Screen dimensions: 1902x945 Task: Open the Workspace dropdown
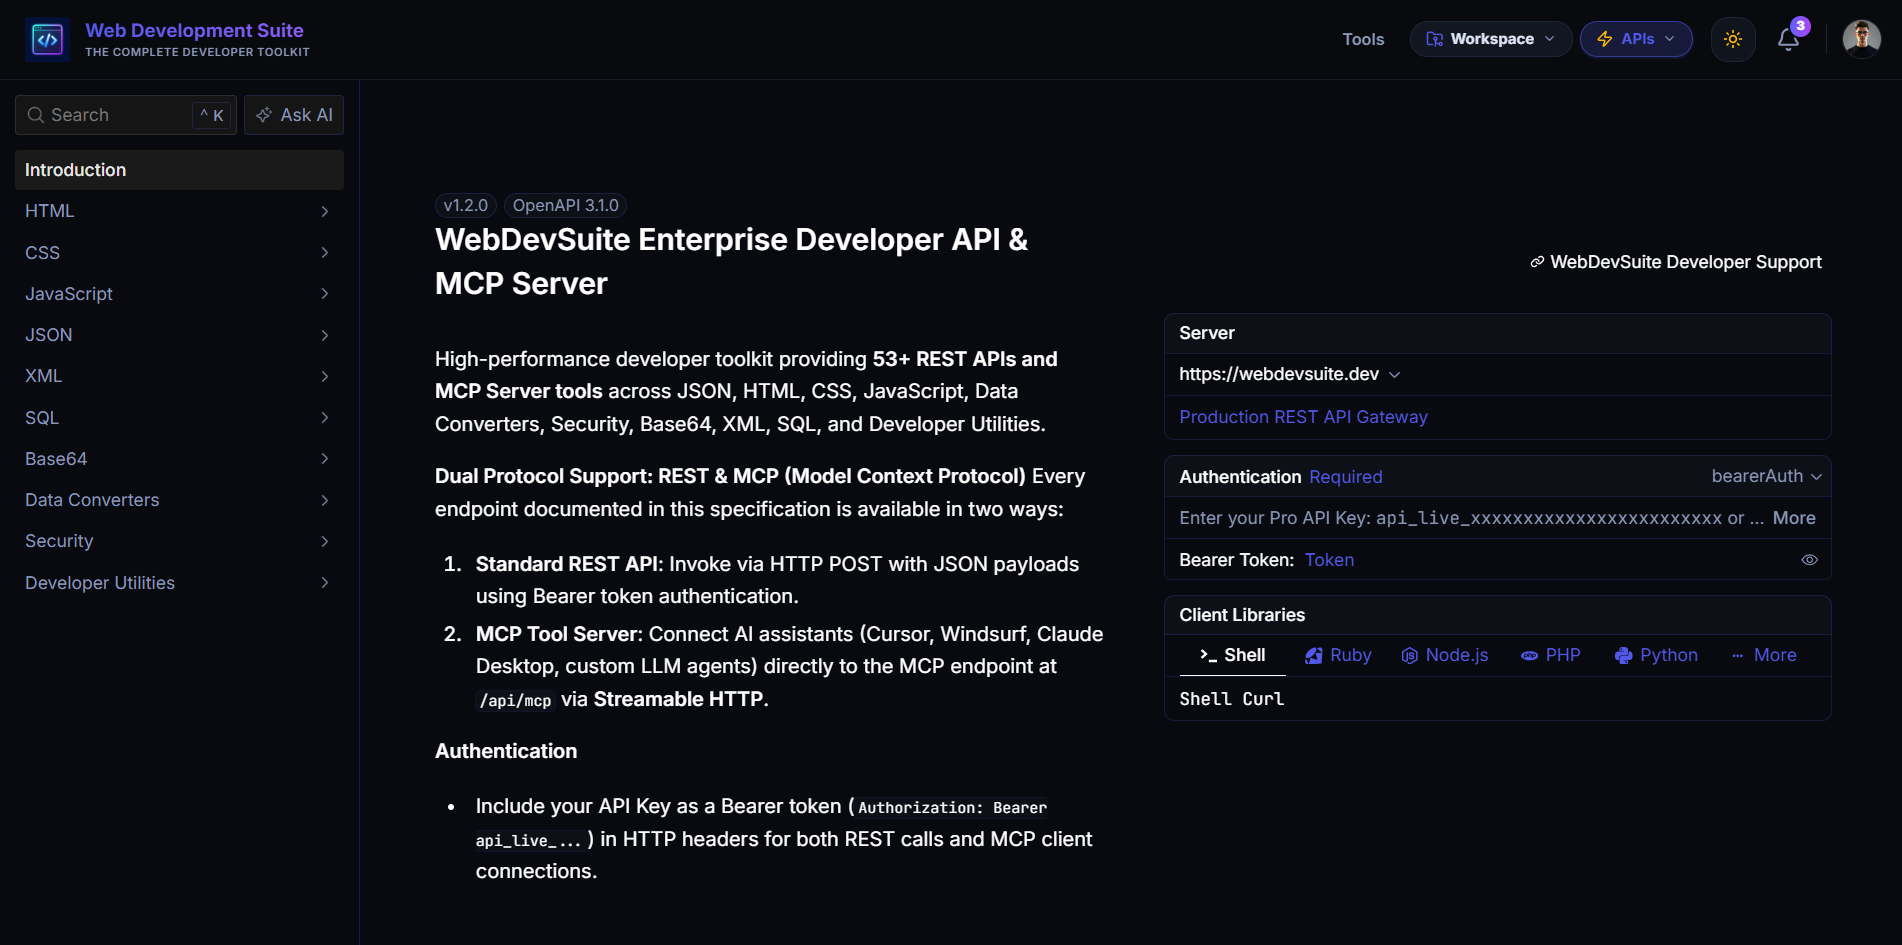(x=1490, y=39)
